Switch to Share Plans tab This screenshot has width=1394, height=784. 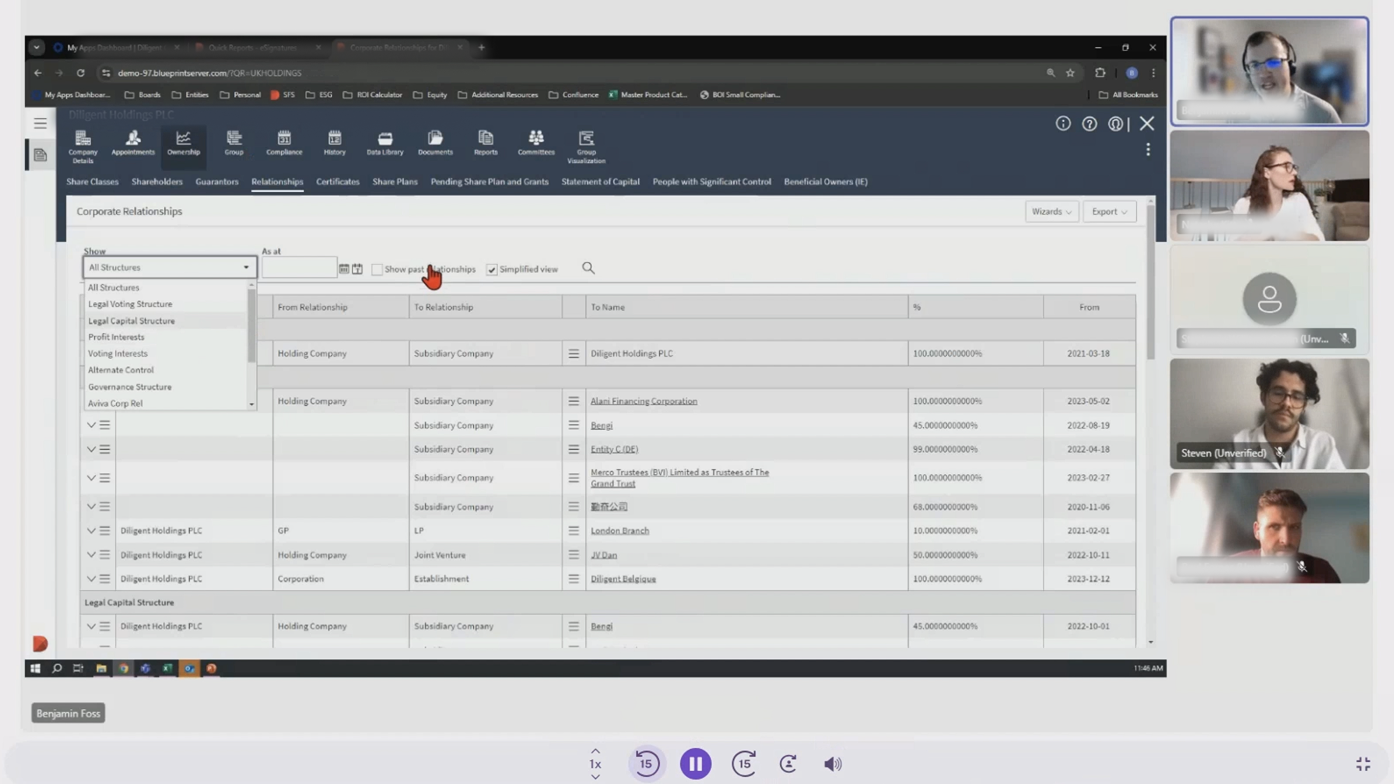click(x=395, y=182)
